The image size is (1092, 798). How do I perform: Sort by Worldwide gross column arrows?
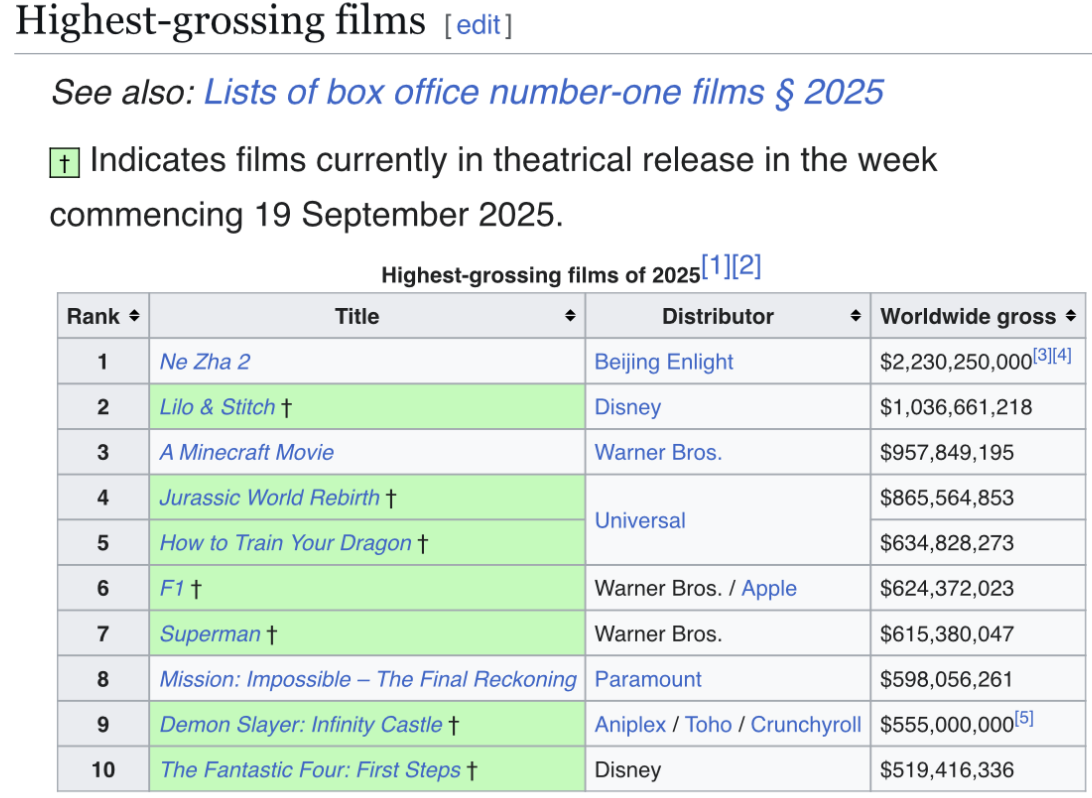1070,315
